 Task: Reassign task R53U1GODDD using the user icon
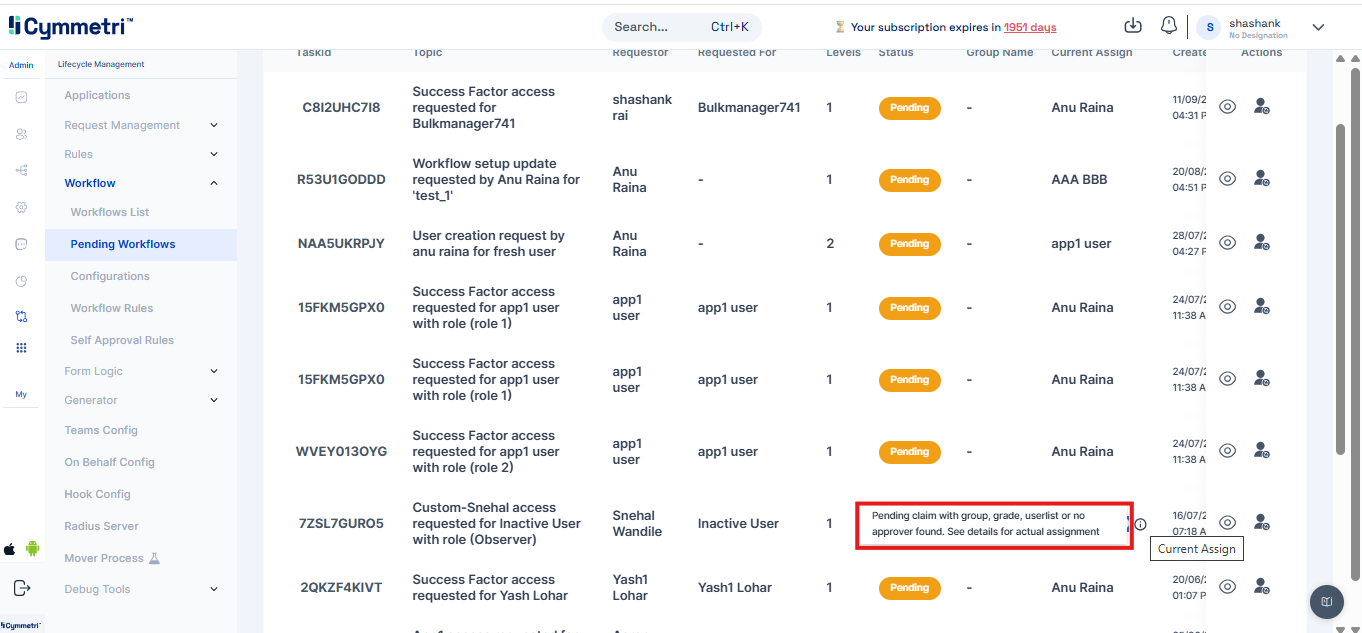pyautogui.click(x=1262, y=178)
